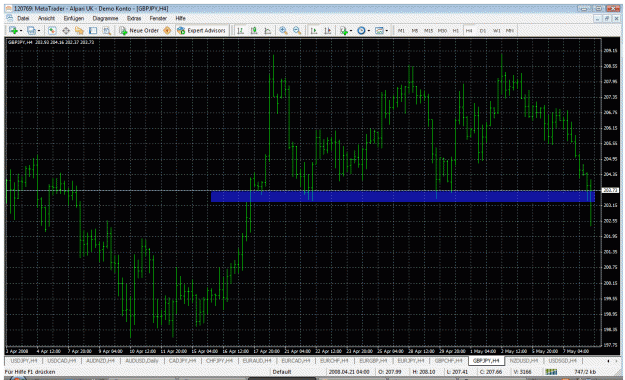Switch to the AUDUSD,Daily chart tab
Screen dimensions: 625x380
pos(142,361)
